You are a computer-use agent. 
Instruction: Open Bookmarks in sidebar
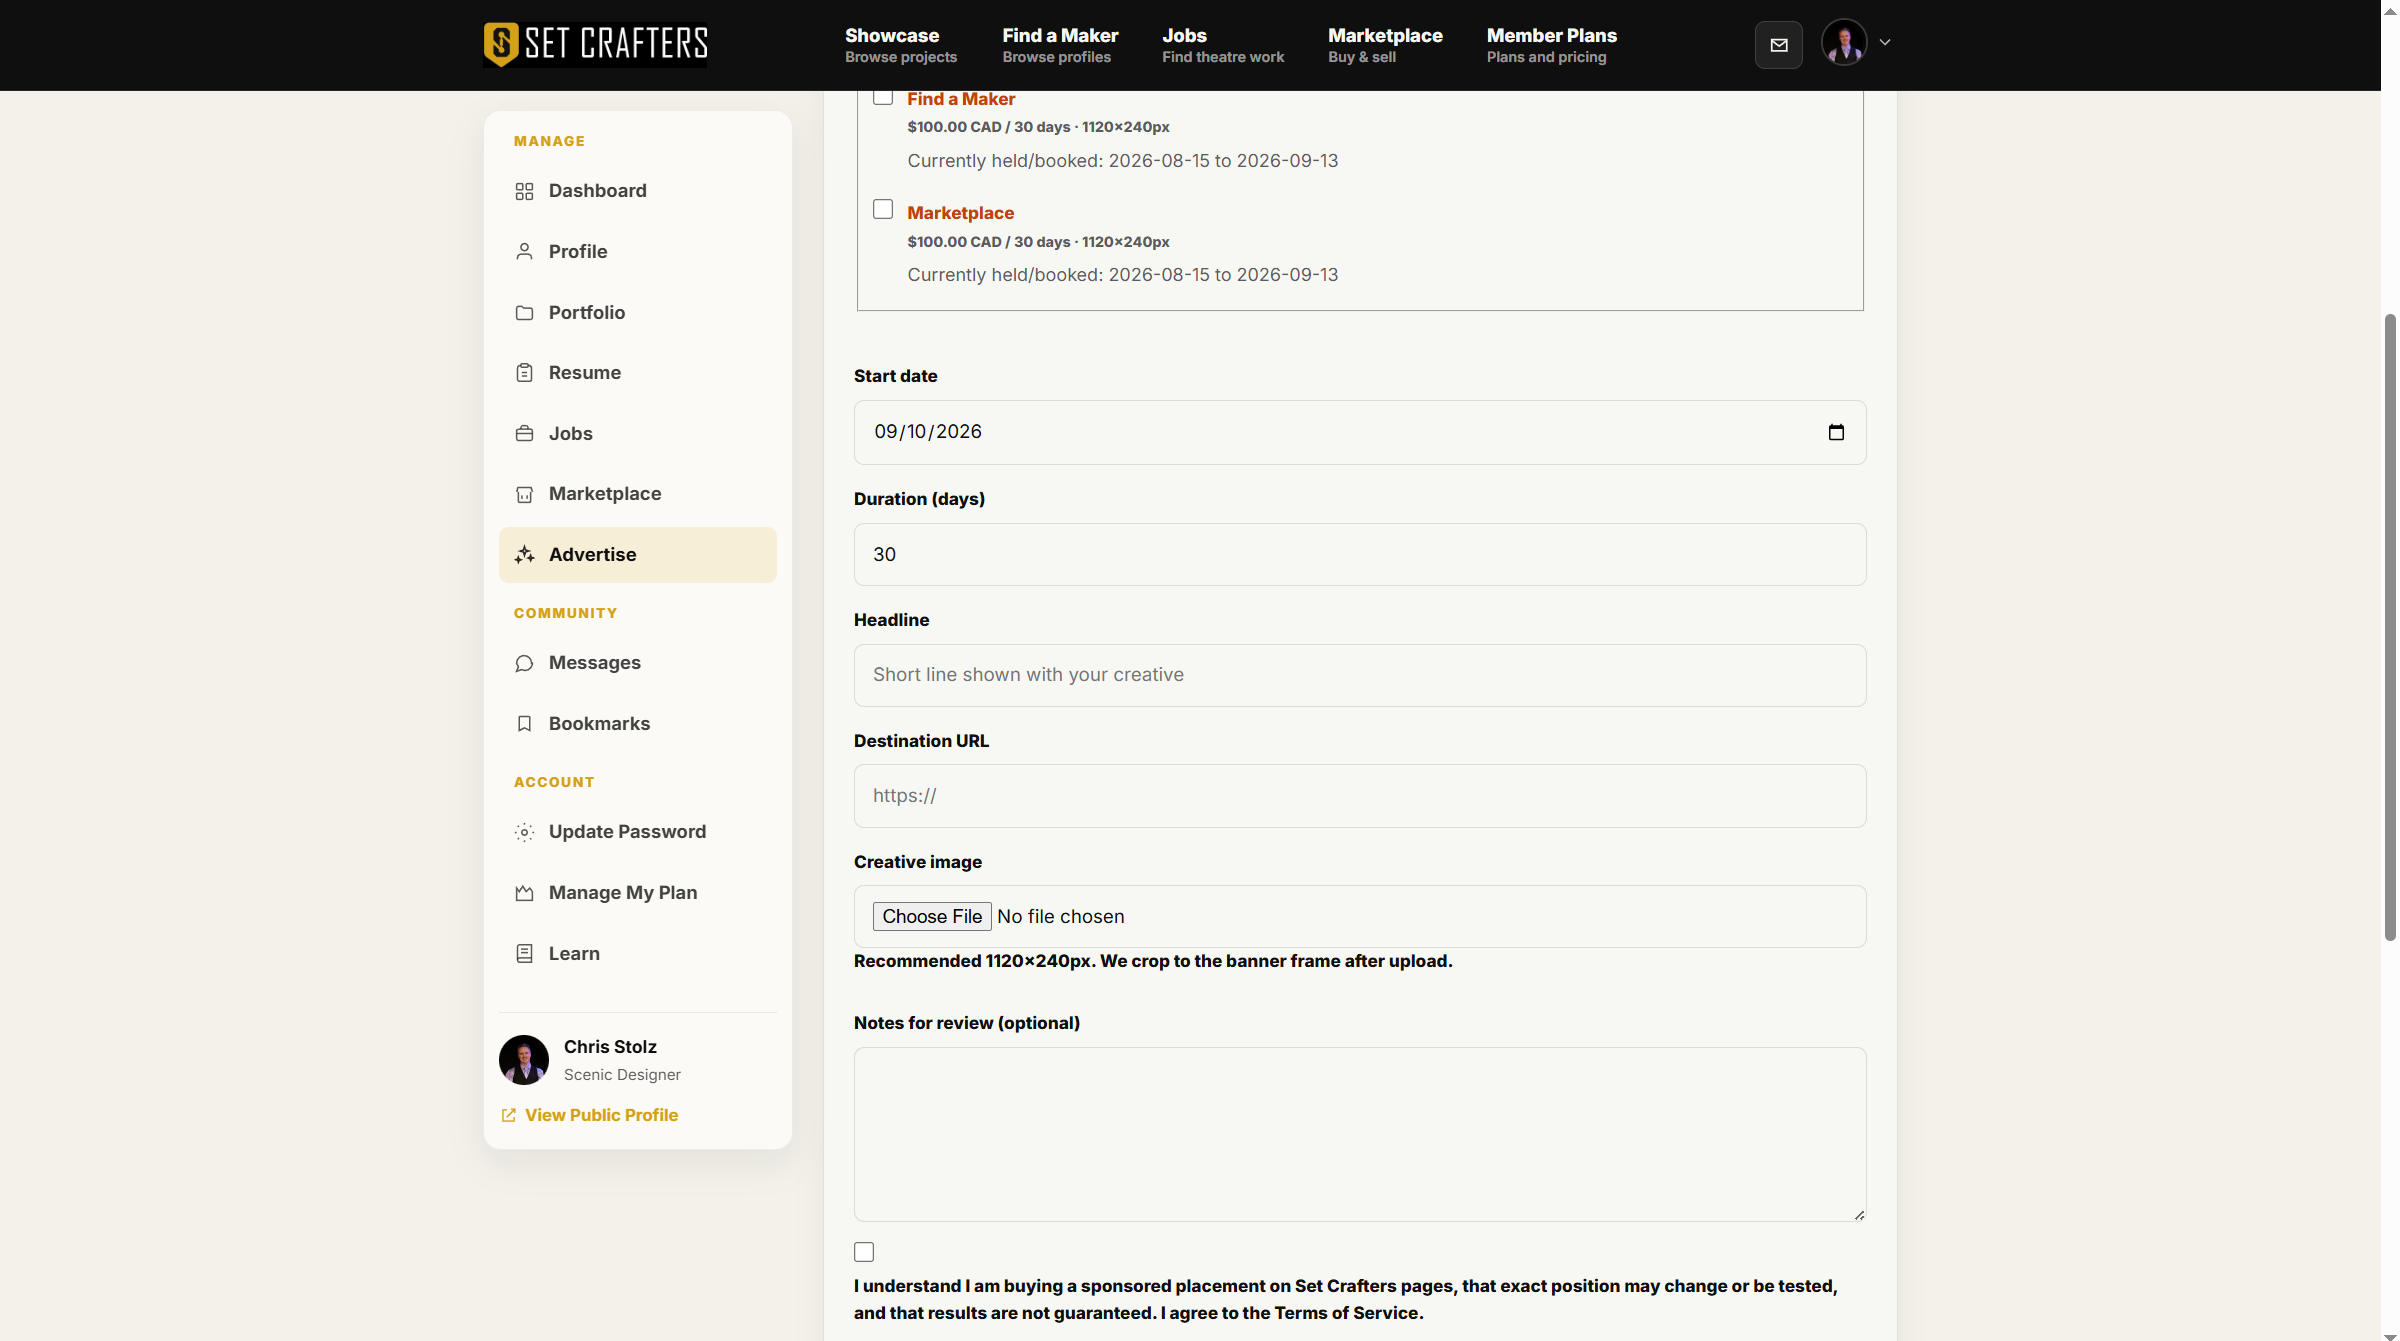(x=638, y=723)
